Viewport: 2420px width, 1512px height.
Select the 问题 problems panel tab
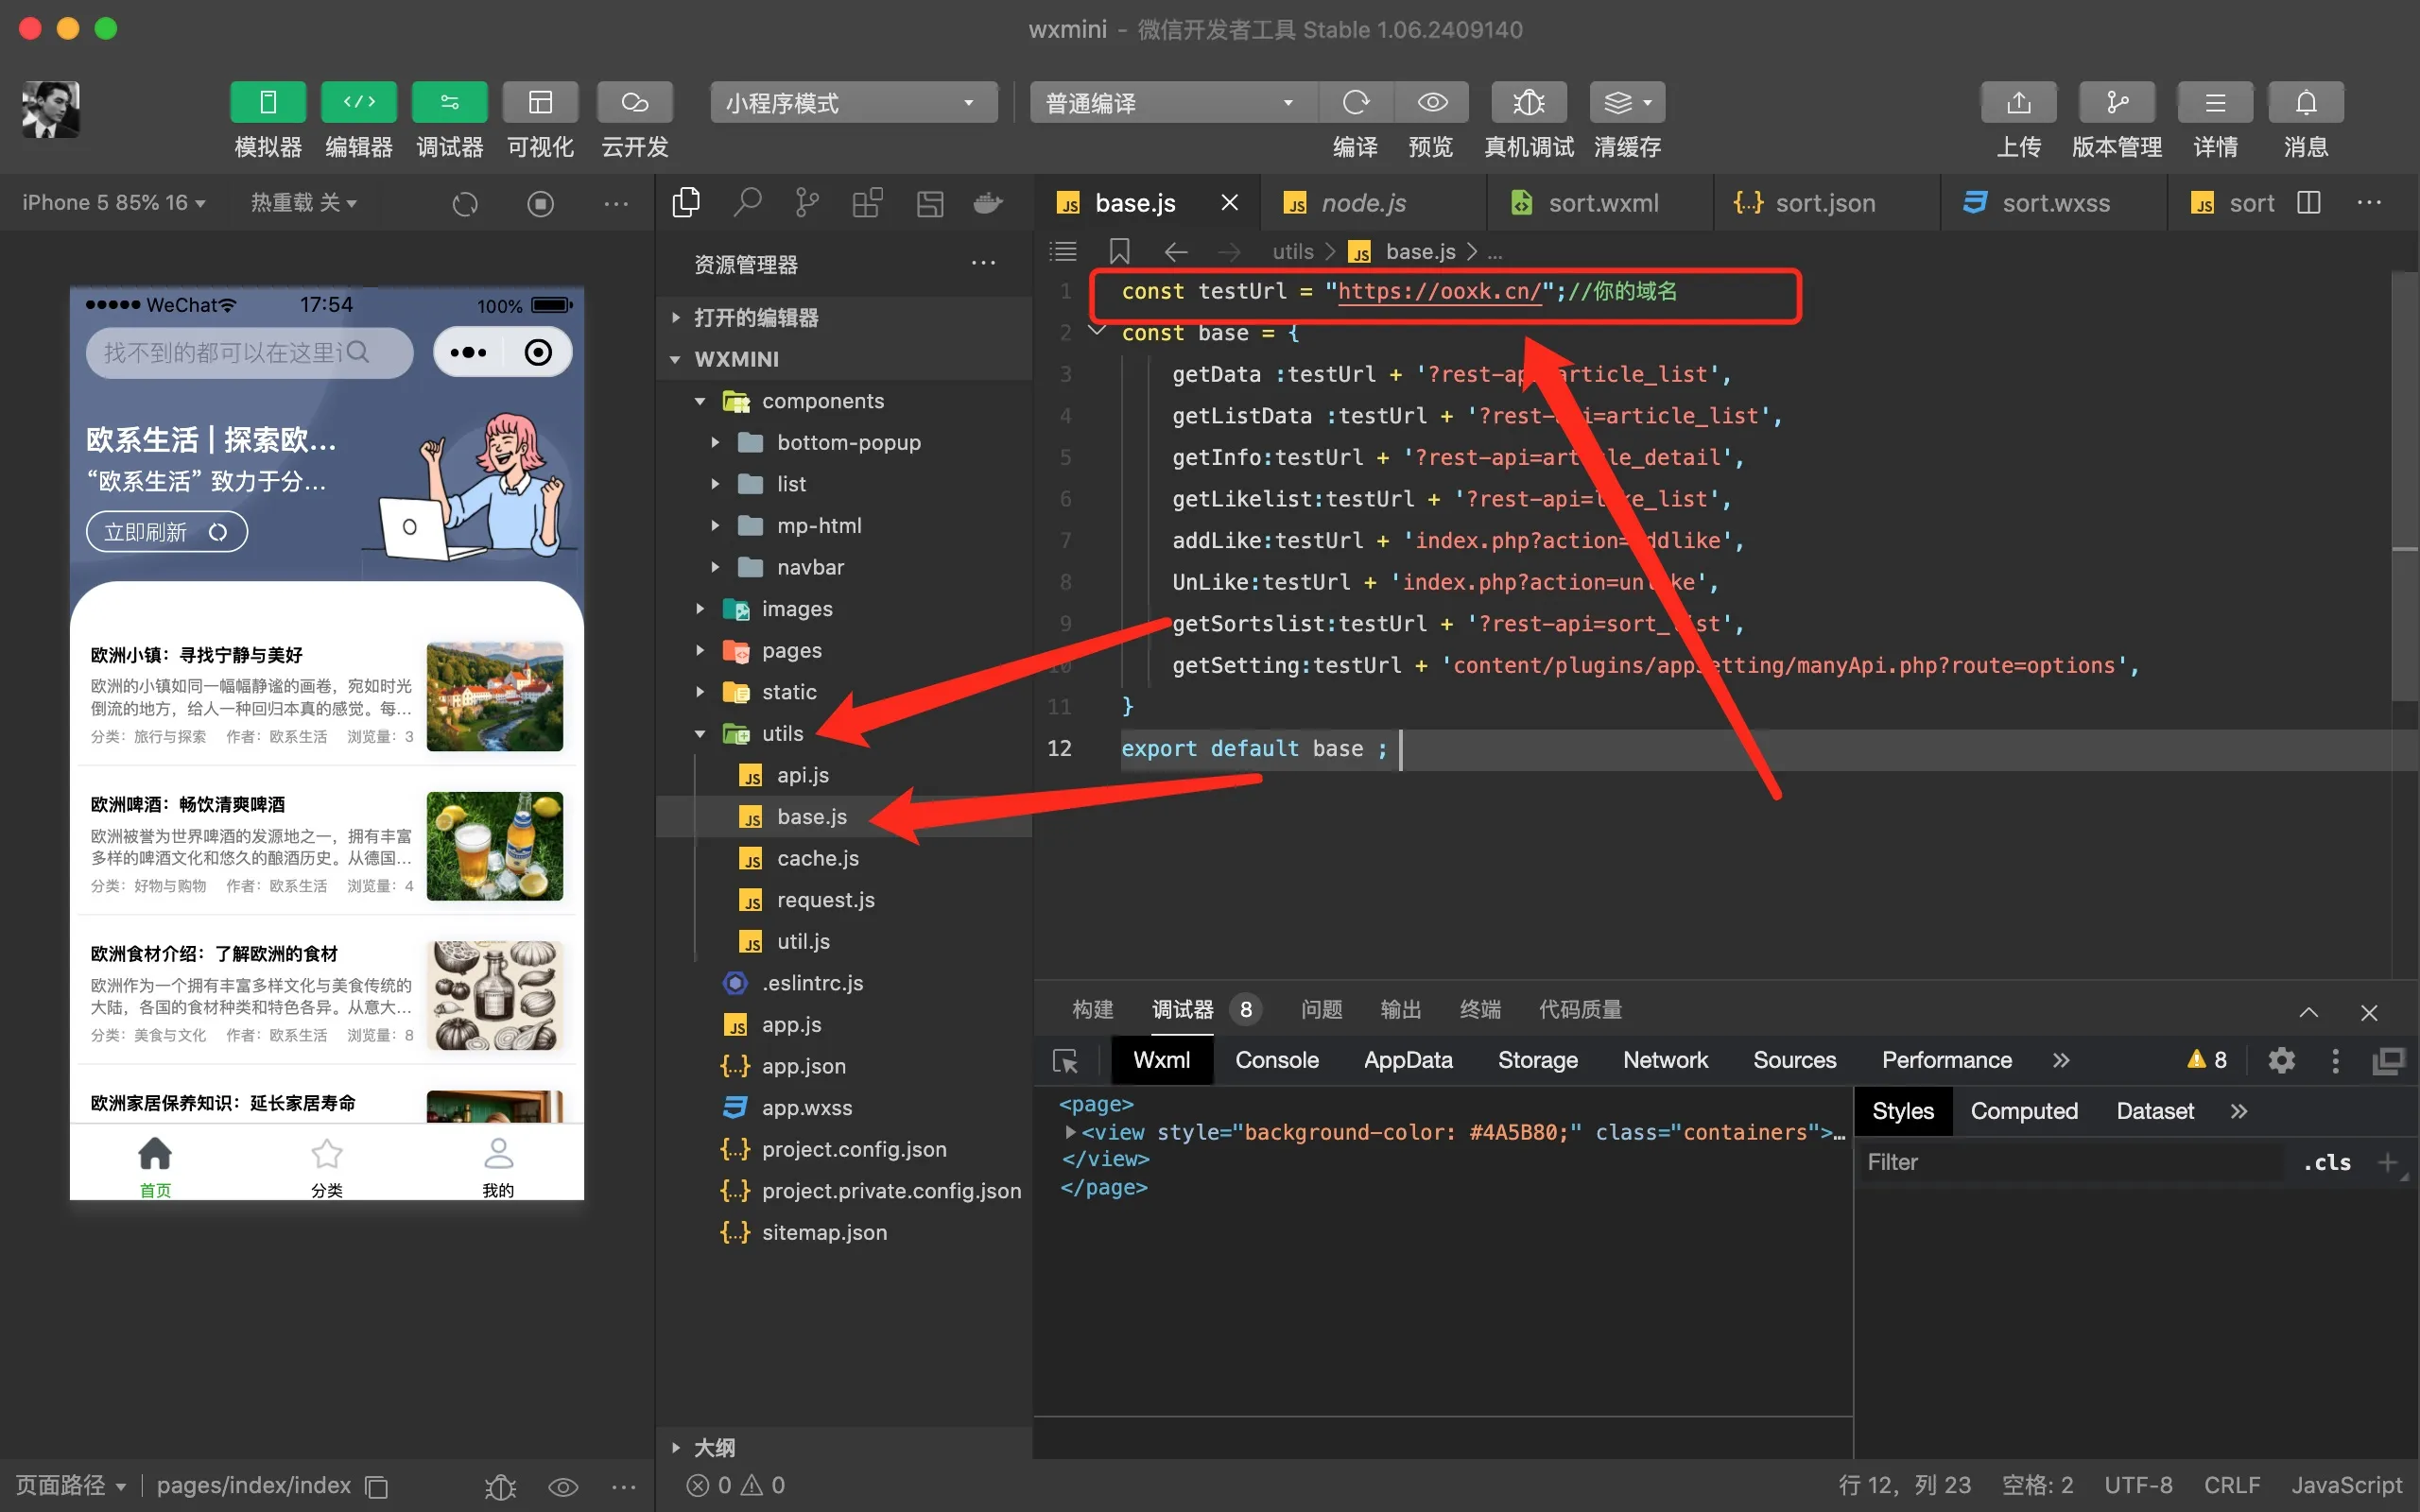[x=1321, y=1009]
